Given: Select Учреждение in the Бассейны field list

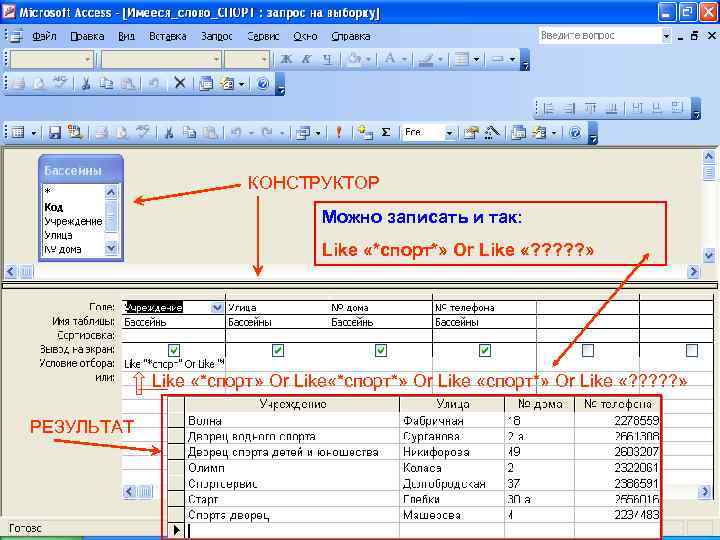Looking at the screenshot, I should pyautogui.click(x=73, y=221).
